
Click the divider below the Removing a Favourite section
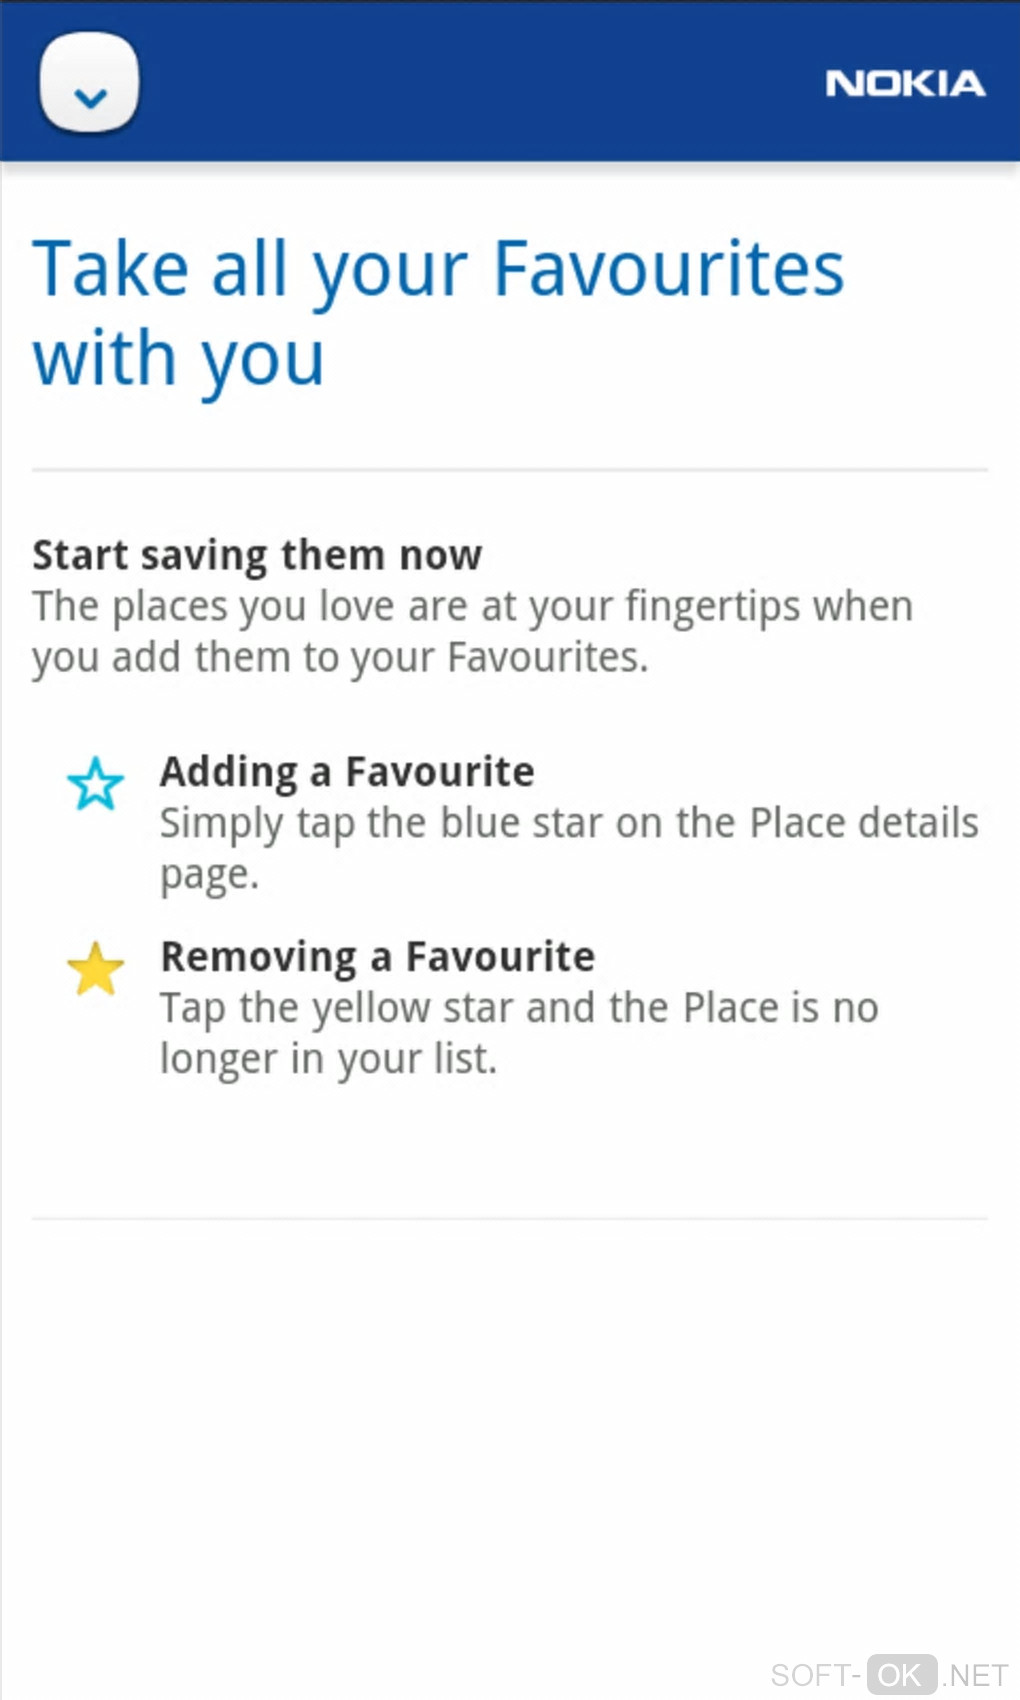tap(510, 1218)
